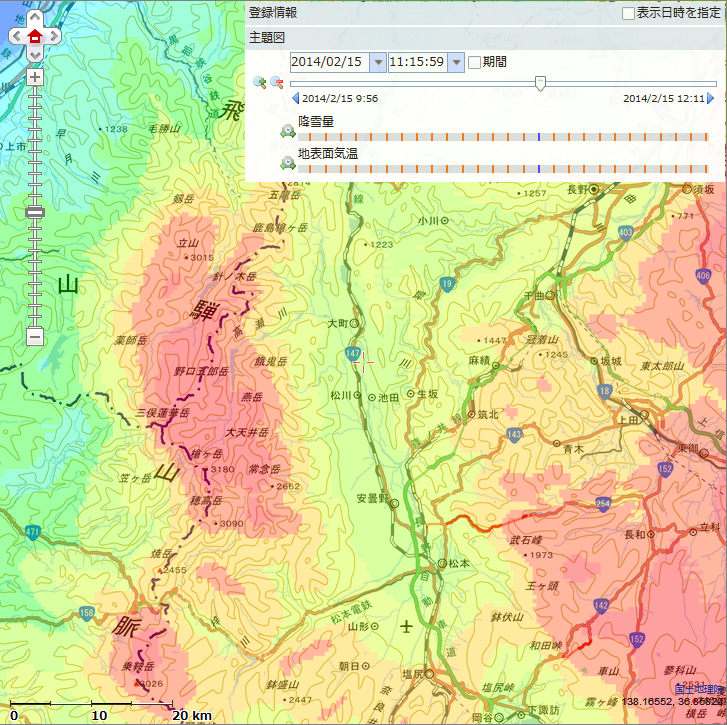The image size is (727, 725).
Task: Open the date dropdown for 2014/02/15
Action: point(378,62)
